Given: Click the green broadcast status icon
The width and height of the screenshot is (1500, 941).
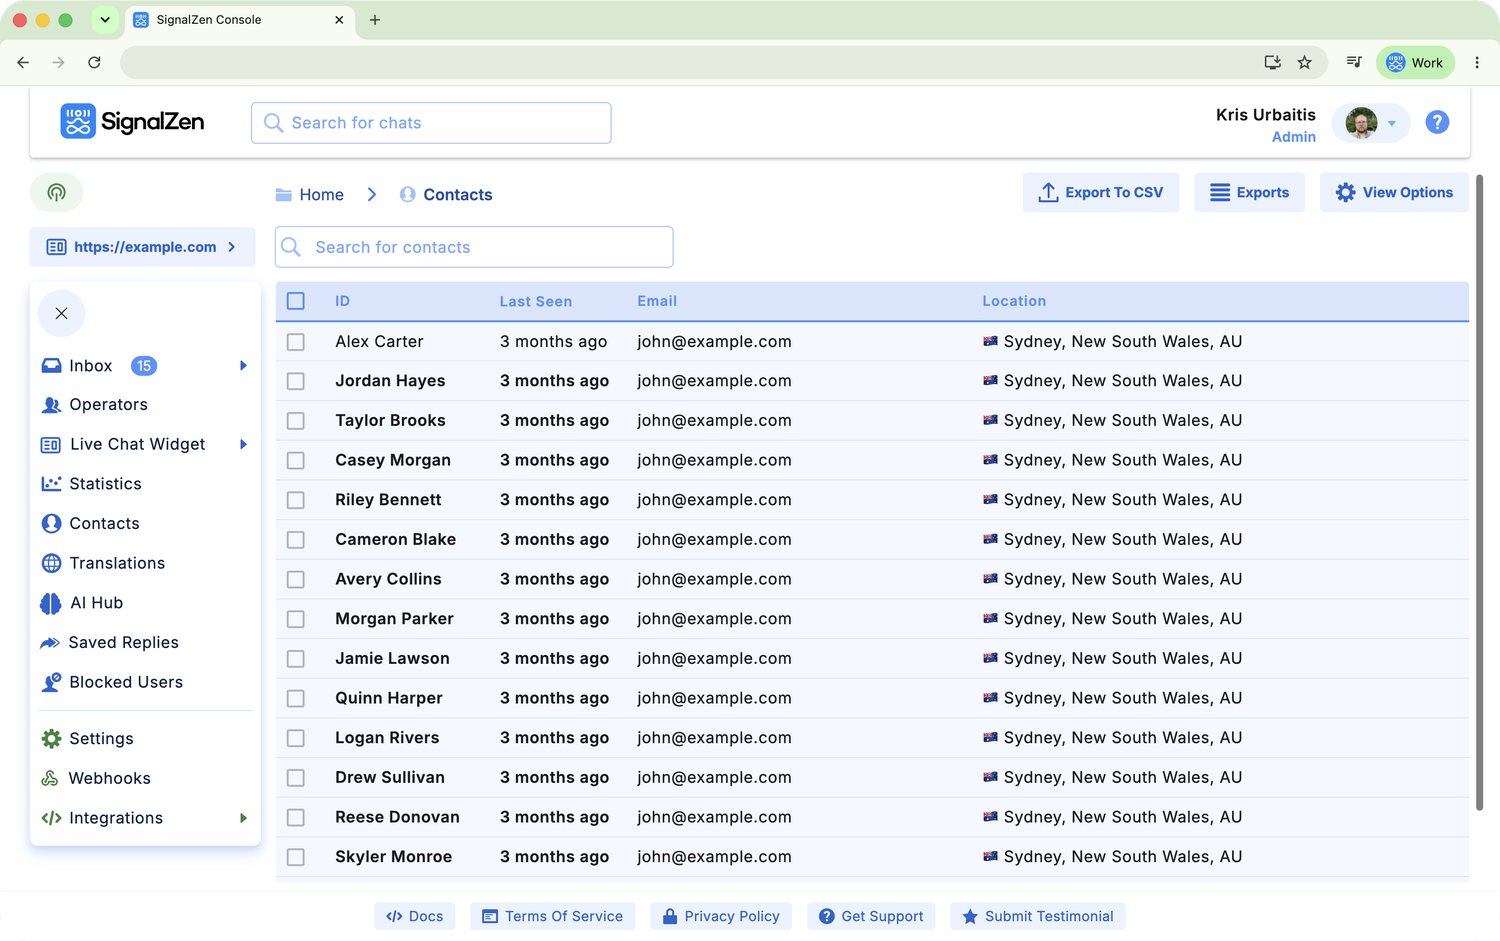Looking at the screenshot, I should tap(57, 192).
